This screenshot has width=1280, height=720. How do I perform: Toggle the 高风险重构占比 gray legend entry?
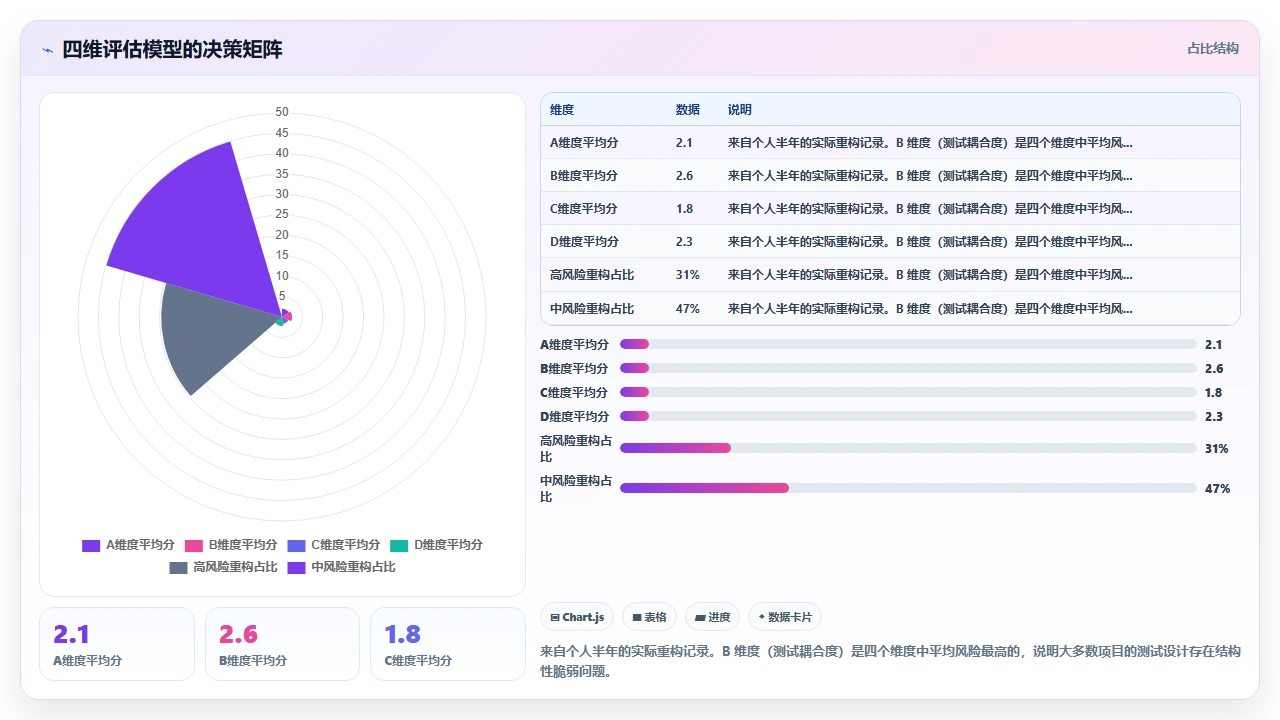point(223,567)
